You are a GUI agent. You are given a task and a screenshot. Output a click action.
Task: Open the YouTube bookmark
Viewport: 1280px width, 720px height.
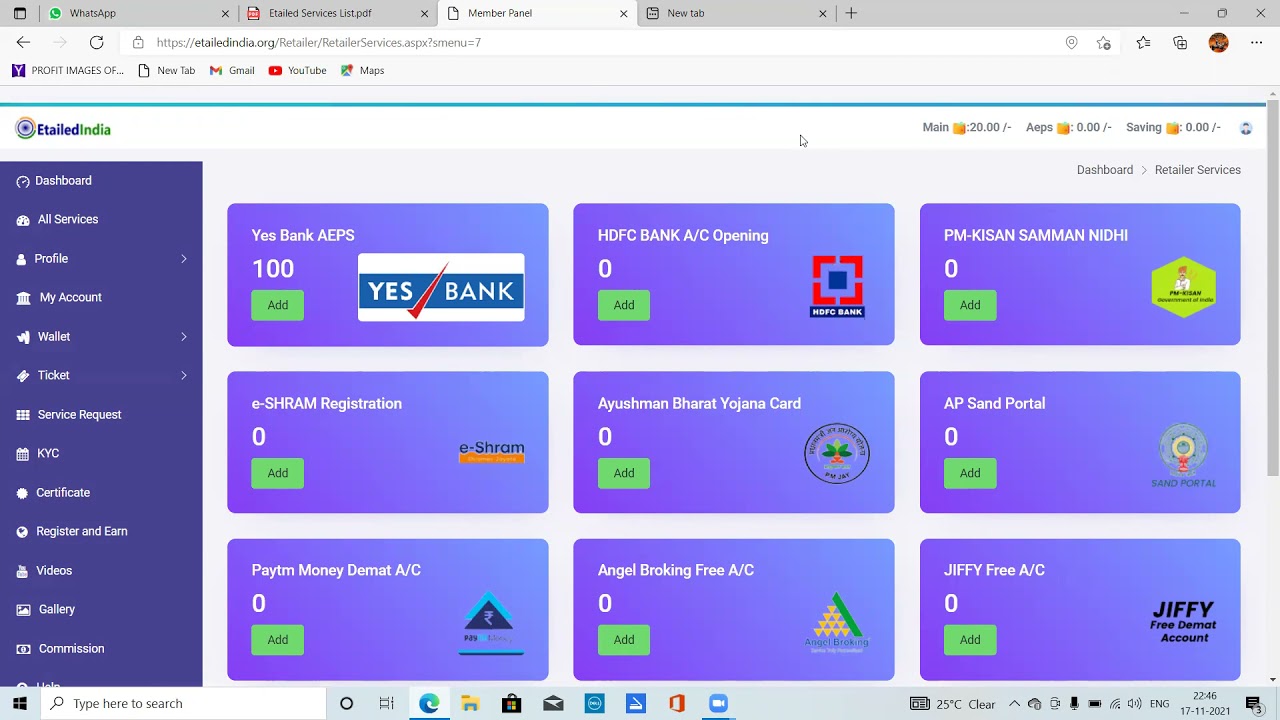tap(297, 70)
